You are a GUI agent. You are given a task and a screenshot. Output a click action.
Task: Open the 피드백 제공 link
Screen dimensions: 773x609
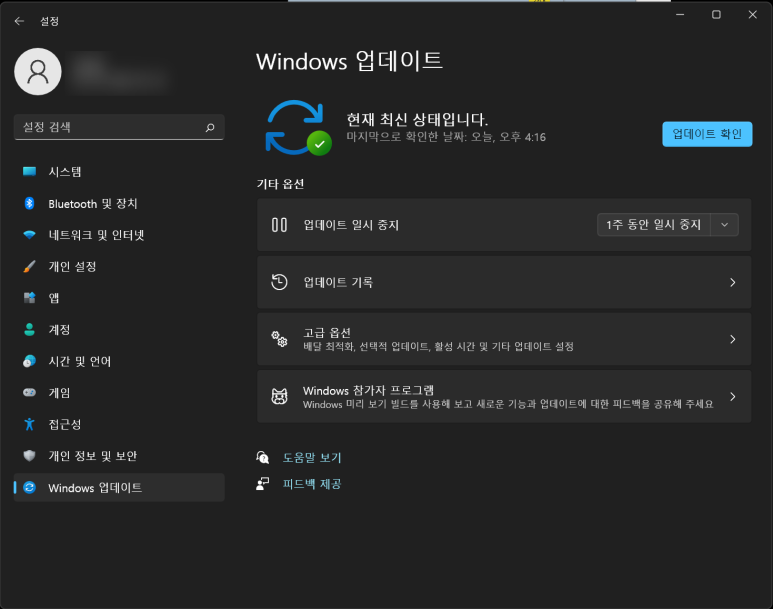click(312, 484)
